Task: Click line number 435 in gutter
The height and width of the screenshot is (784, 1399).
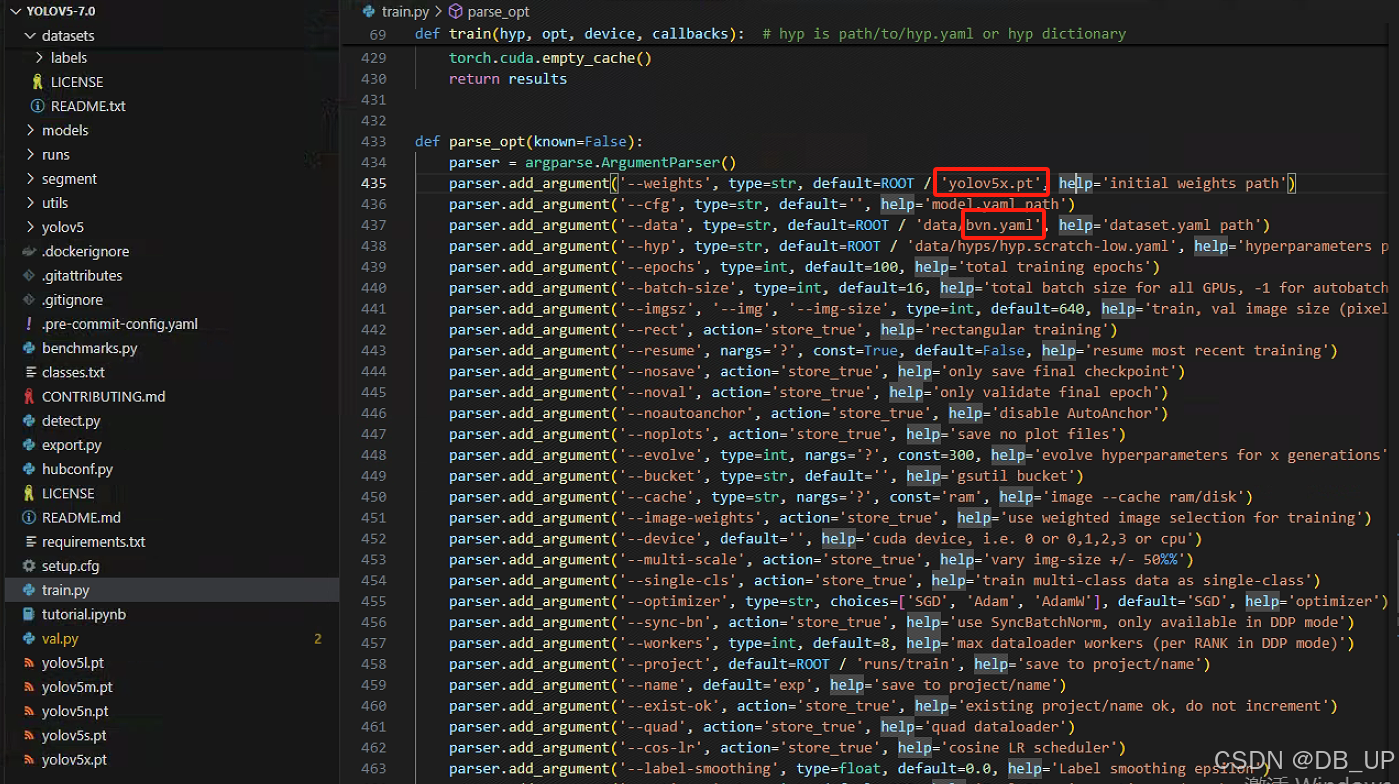Action: pyautogui.click(x=373, y=183)
